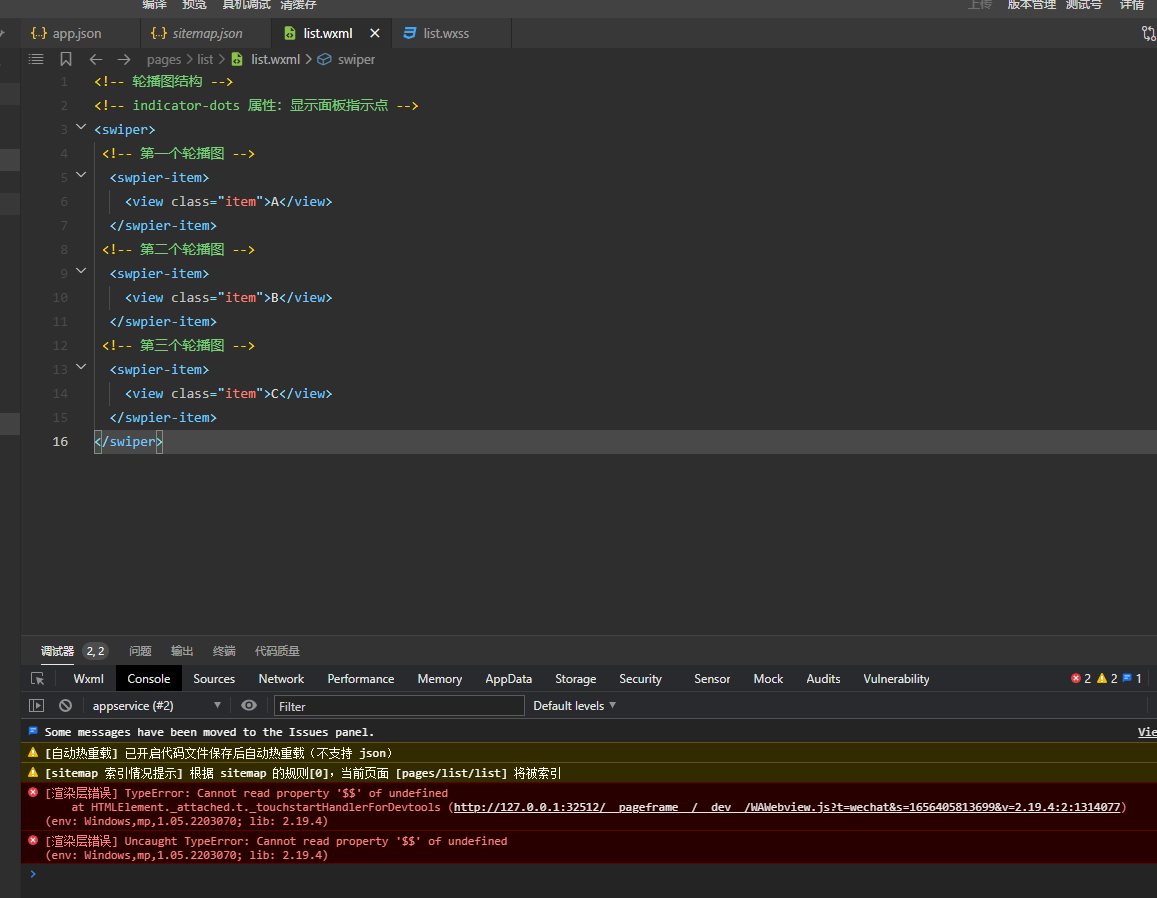Open the appservice (#2) context dropdown
This screenshot has height=898, width=1157.
(x=156, y=705)
